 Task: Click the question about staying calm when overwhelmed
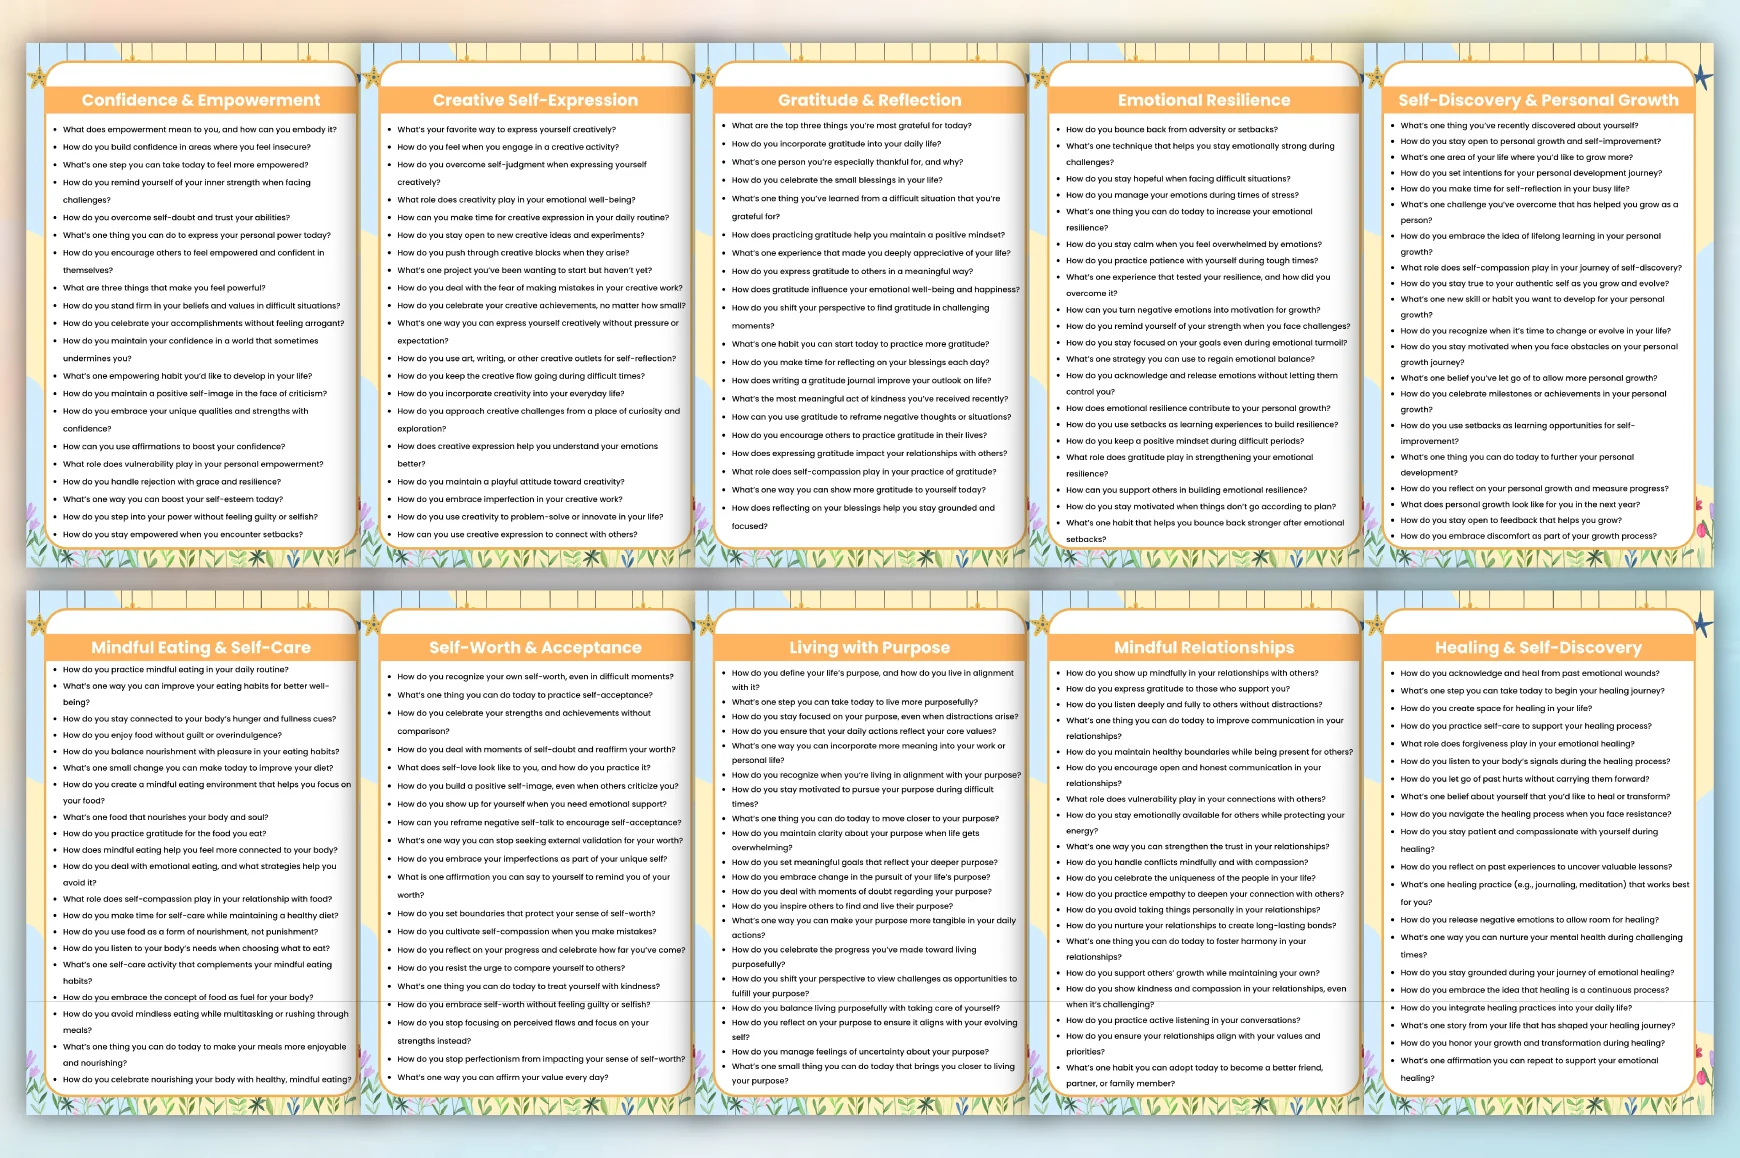[1194, 244]
